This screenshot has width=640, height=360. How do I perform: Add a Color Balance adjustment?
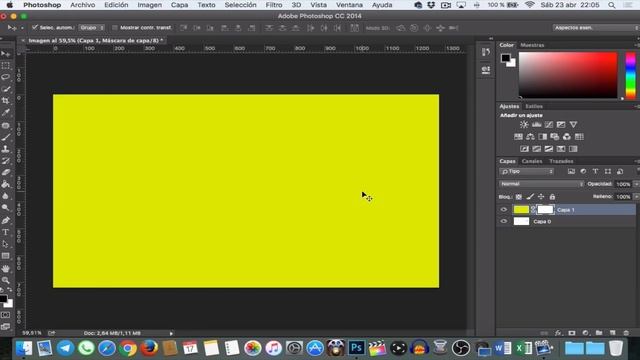(530, 137)
